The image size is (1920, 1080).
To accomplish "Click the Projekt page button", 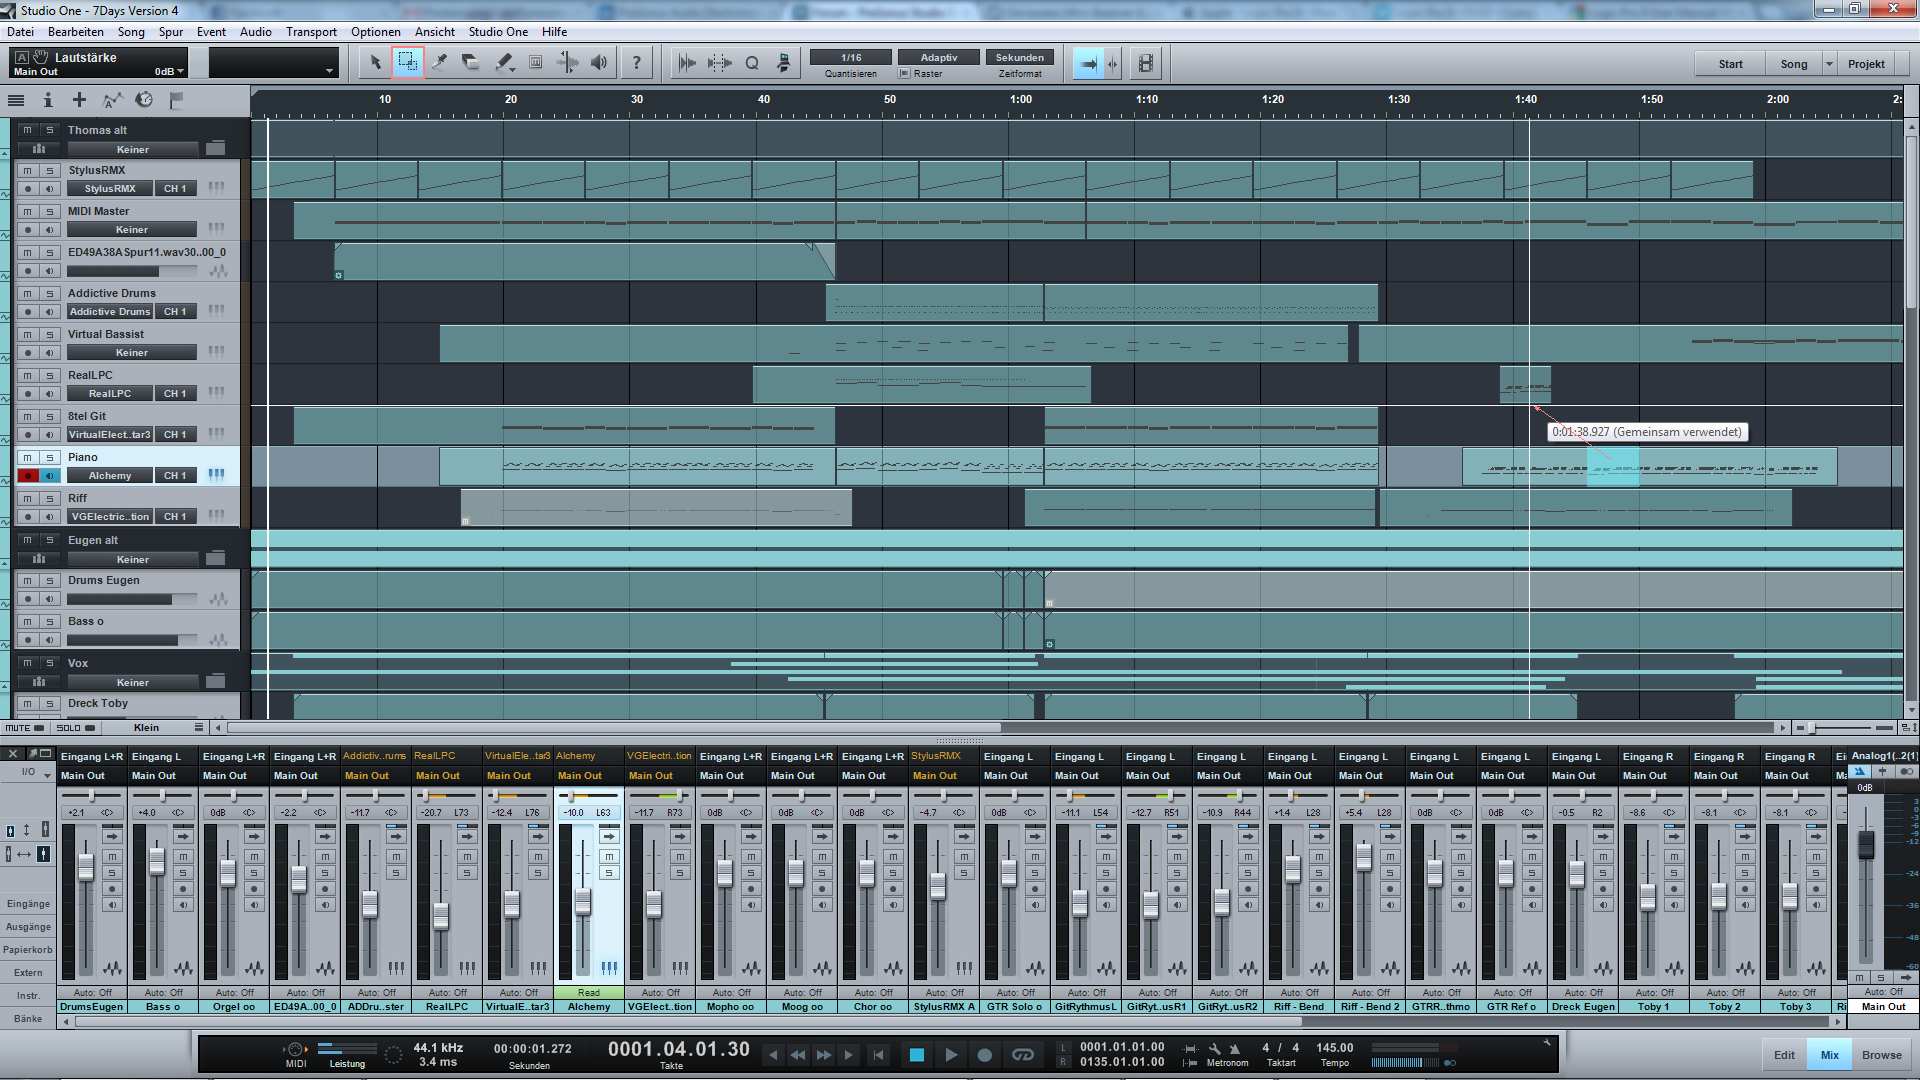I will click(x=1866, y=64).
